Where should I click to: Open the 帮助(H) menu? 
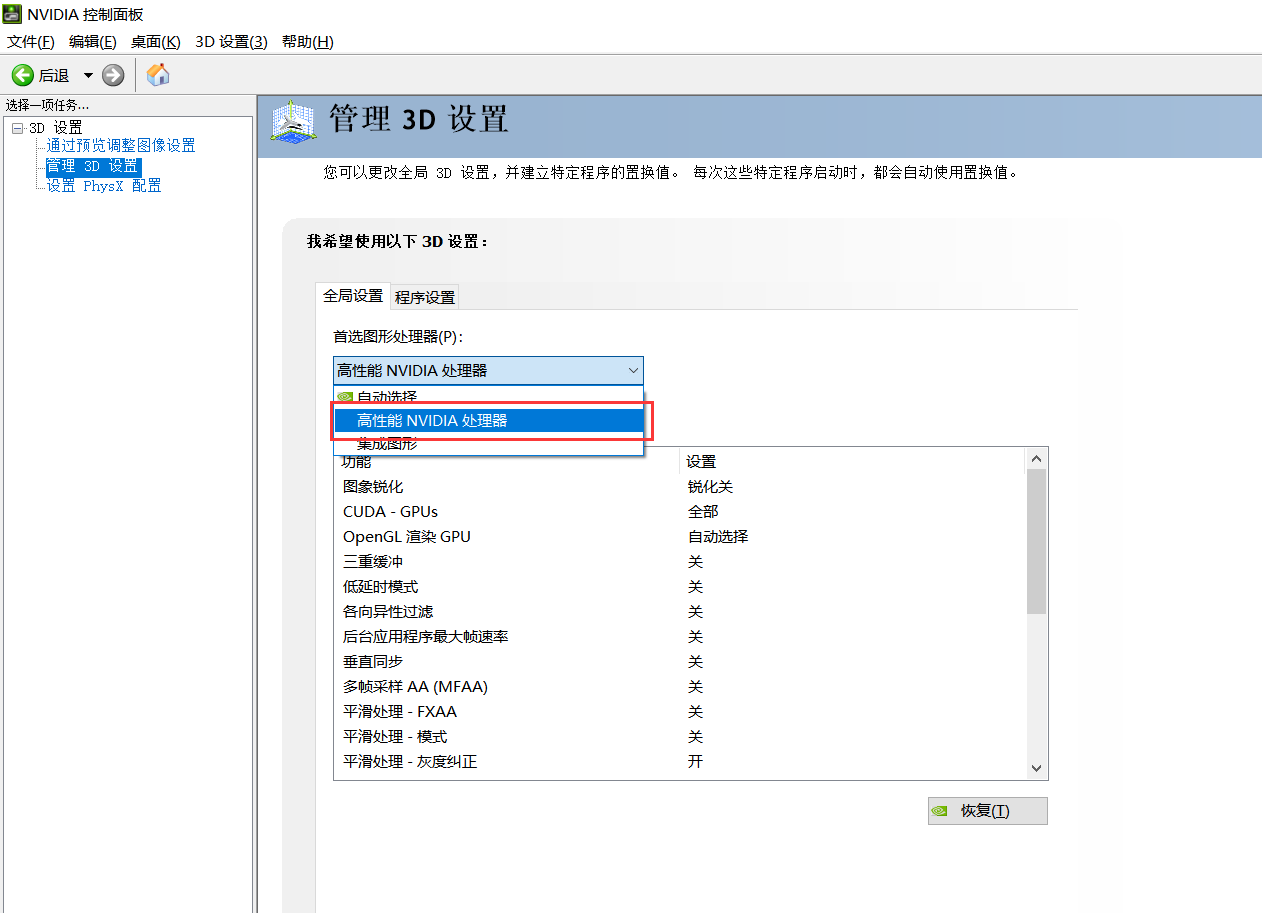(307, 41)
